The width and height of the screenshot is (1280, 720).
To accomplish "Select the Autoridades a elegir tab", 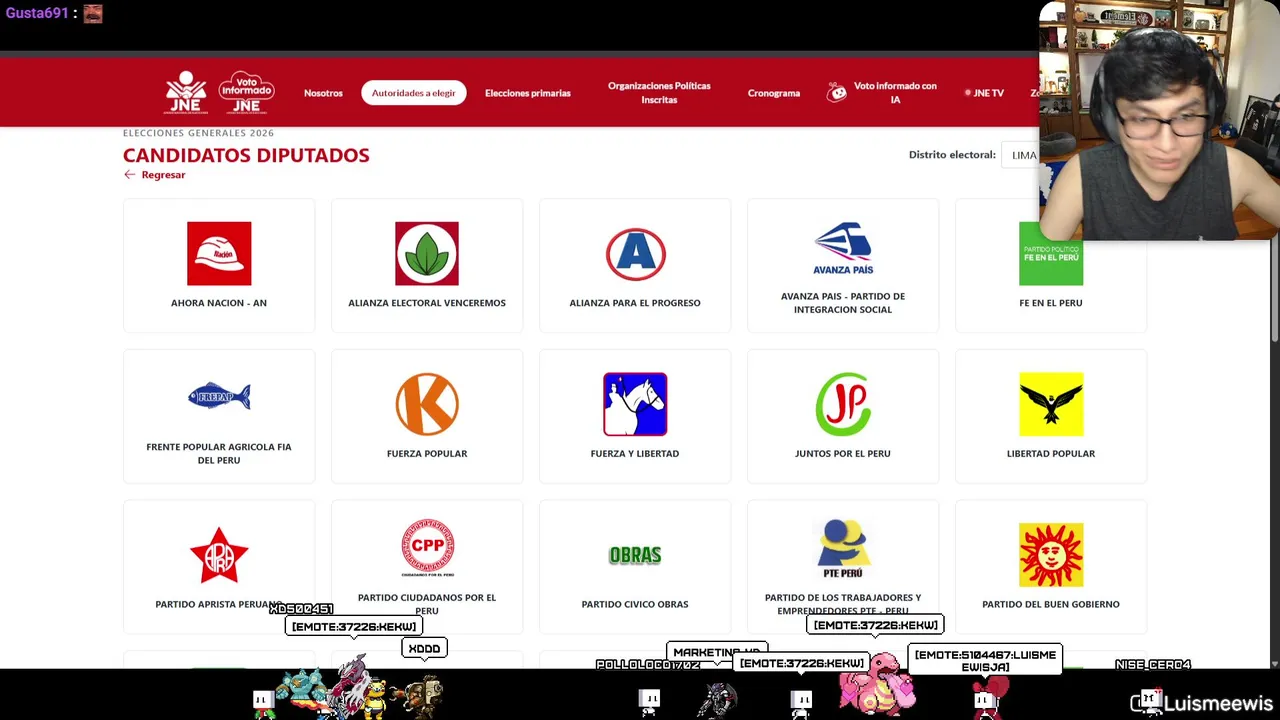I will point(413,93).
